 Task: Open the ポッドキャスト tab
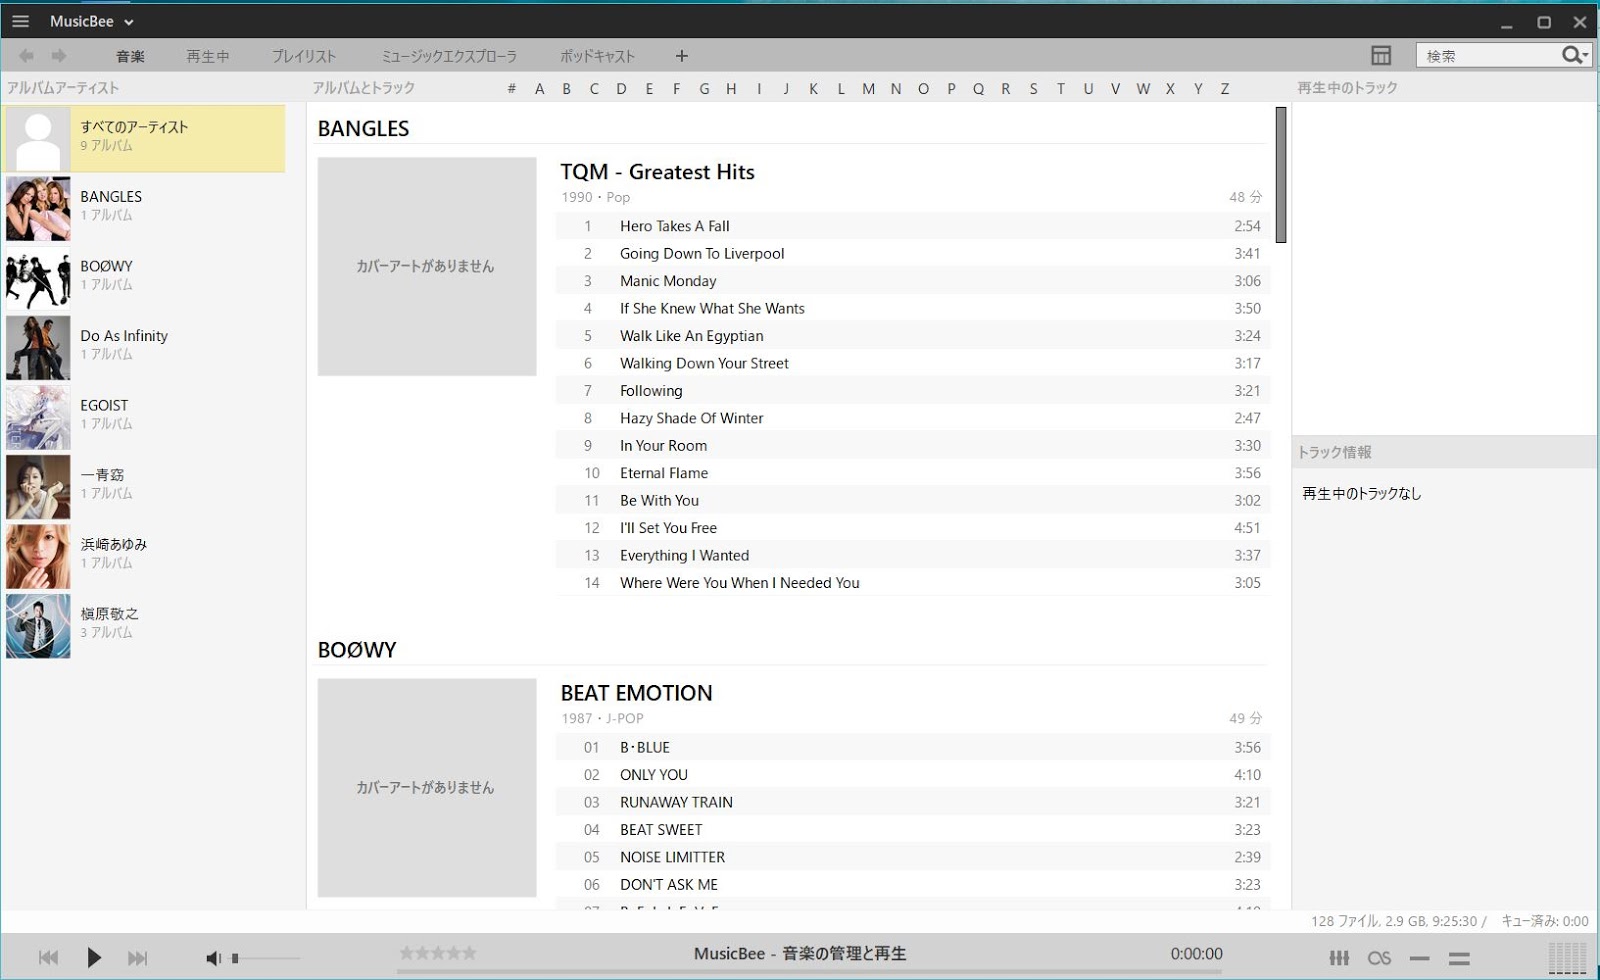[597, 56]
